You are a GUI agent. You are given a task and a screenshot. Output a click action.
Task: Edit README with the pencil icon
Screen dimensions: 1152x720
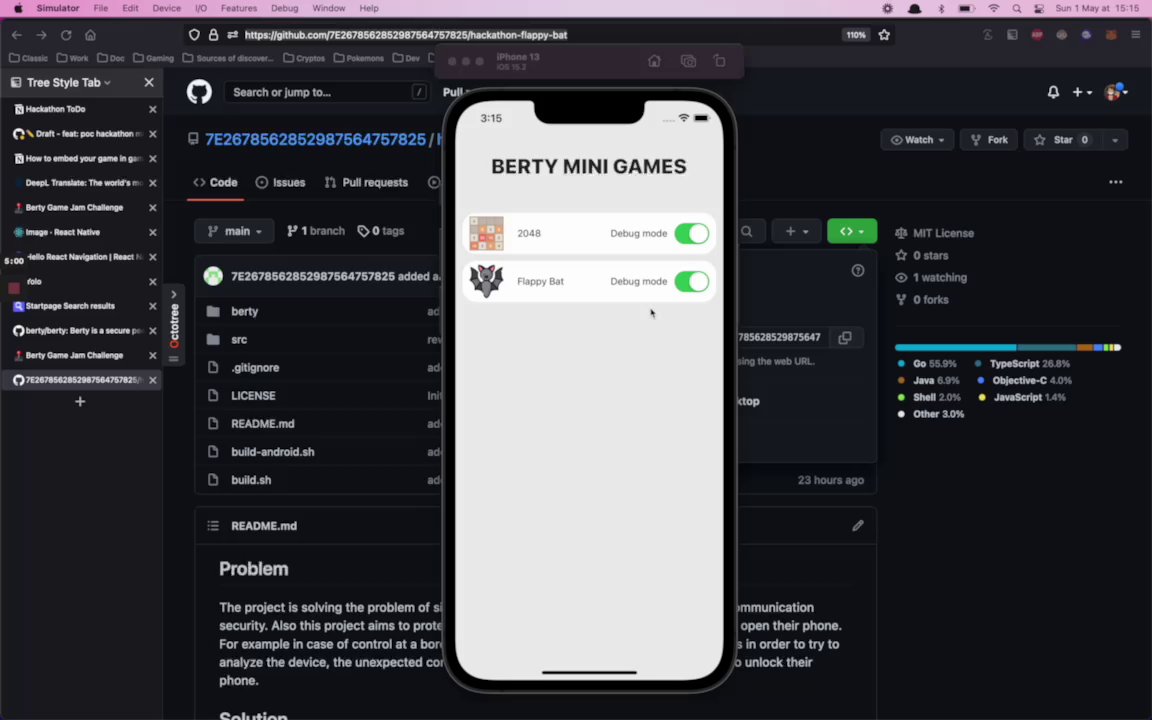pyautogui.click(x=857, y=525)
